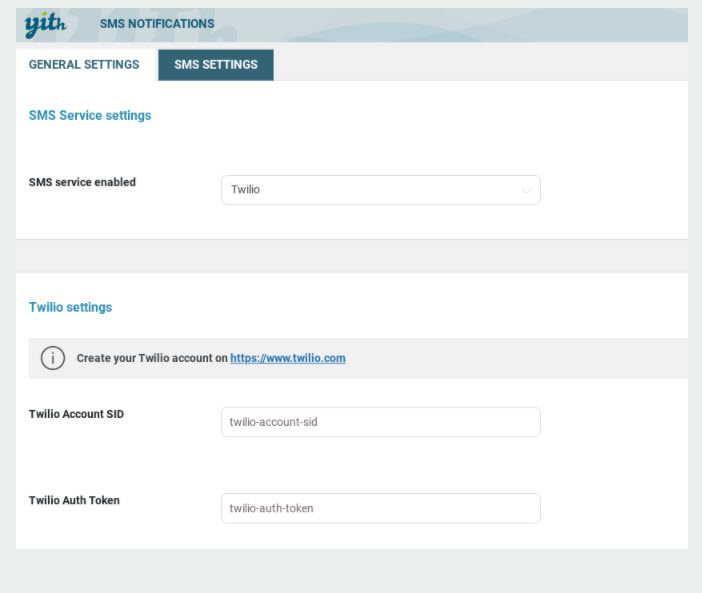Focus the Twilio Auth Token input field
This screenshot has width=702, height=593.
(x=381, y=508)
